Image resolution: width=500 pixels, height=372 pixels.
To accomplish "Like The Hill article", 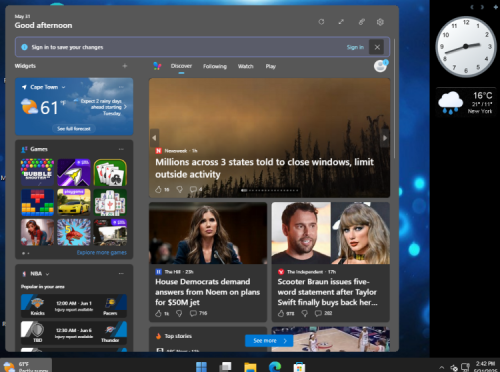I will point(159,313).
